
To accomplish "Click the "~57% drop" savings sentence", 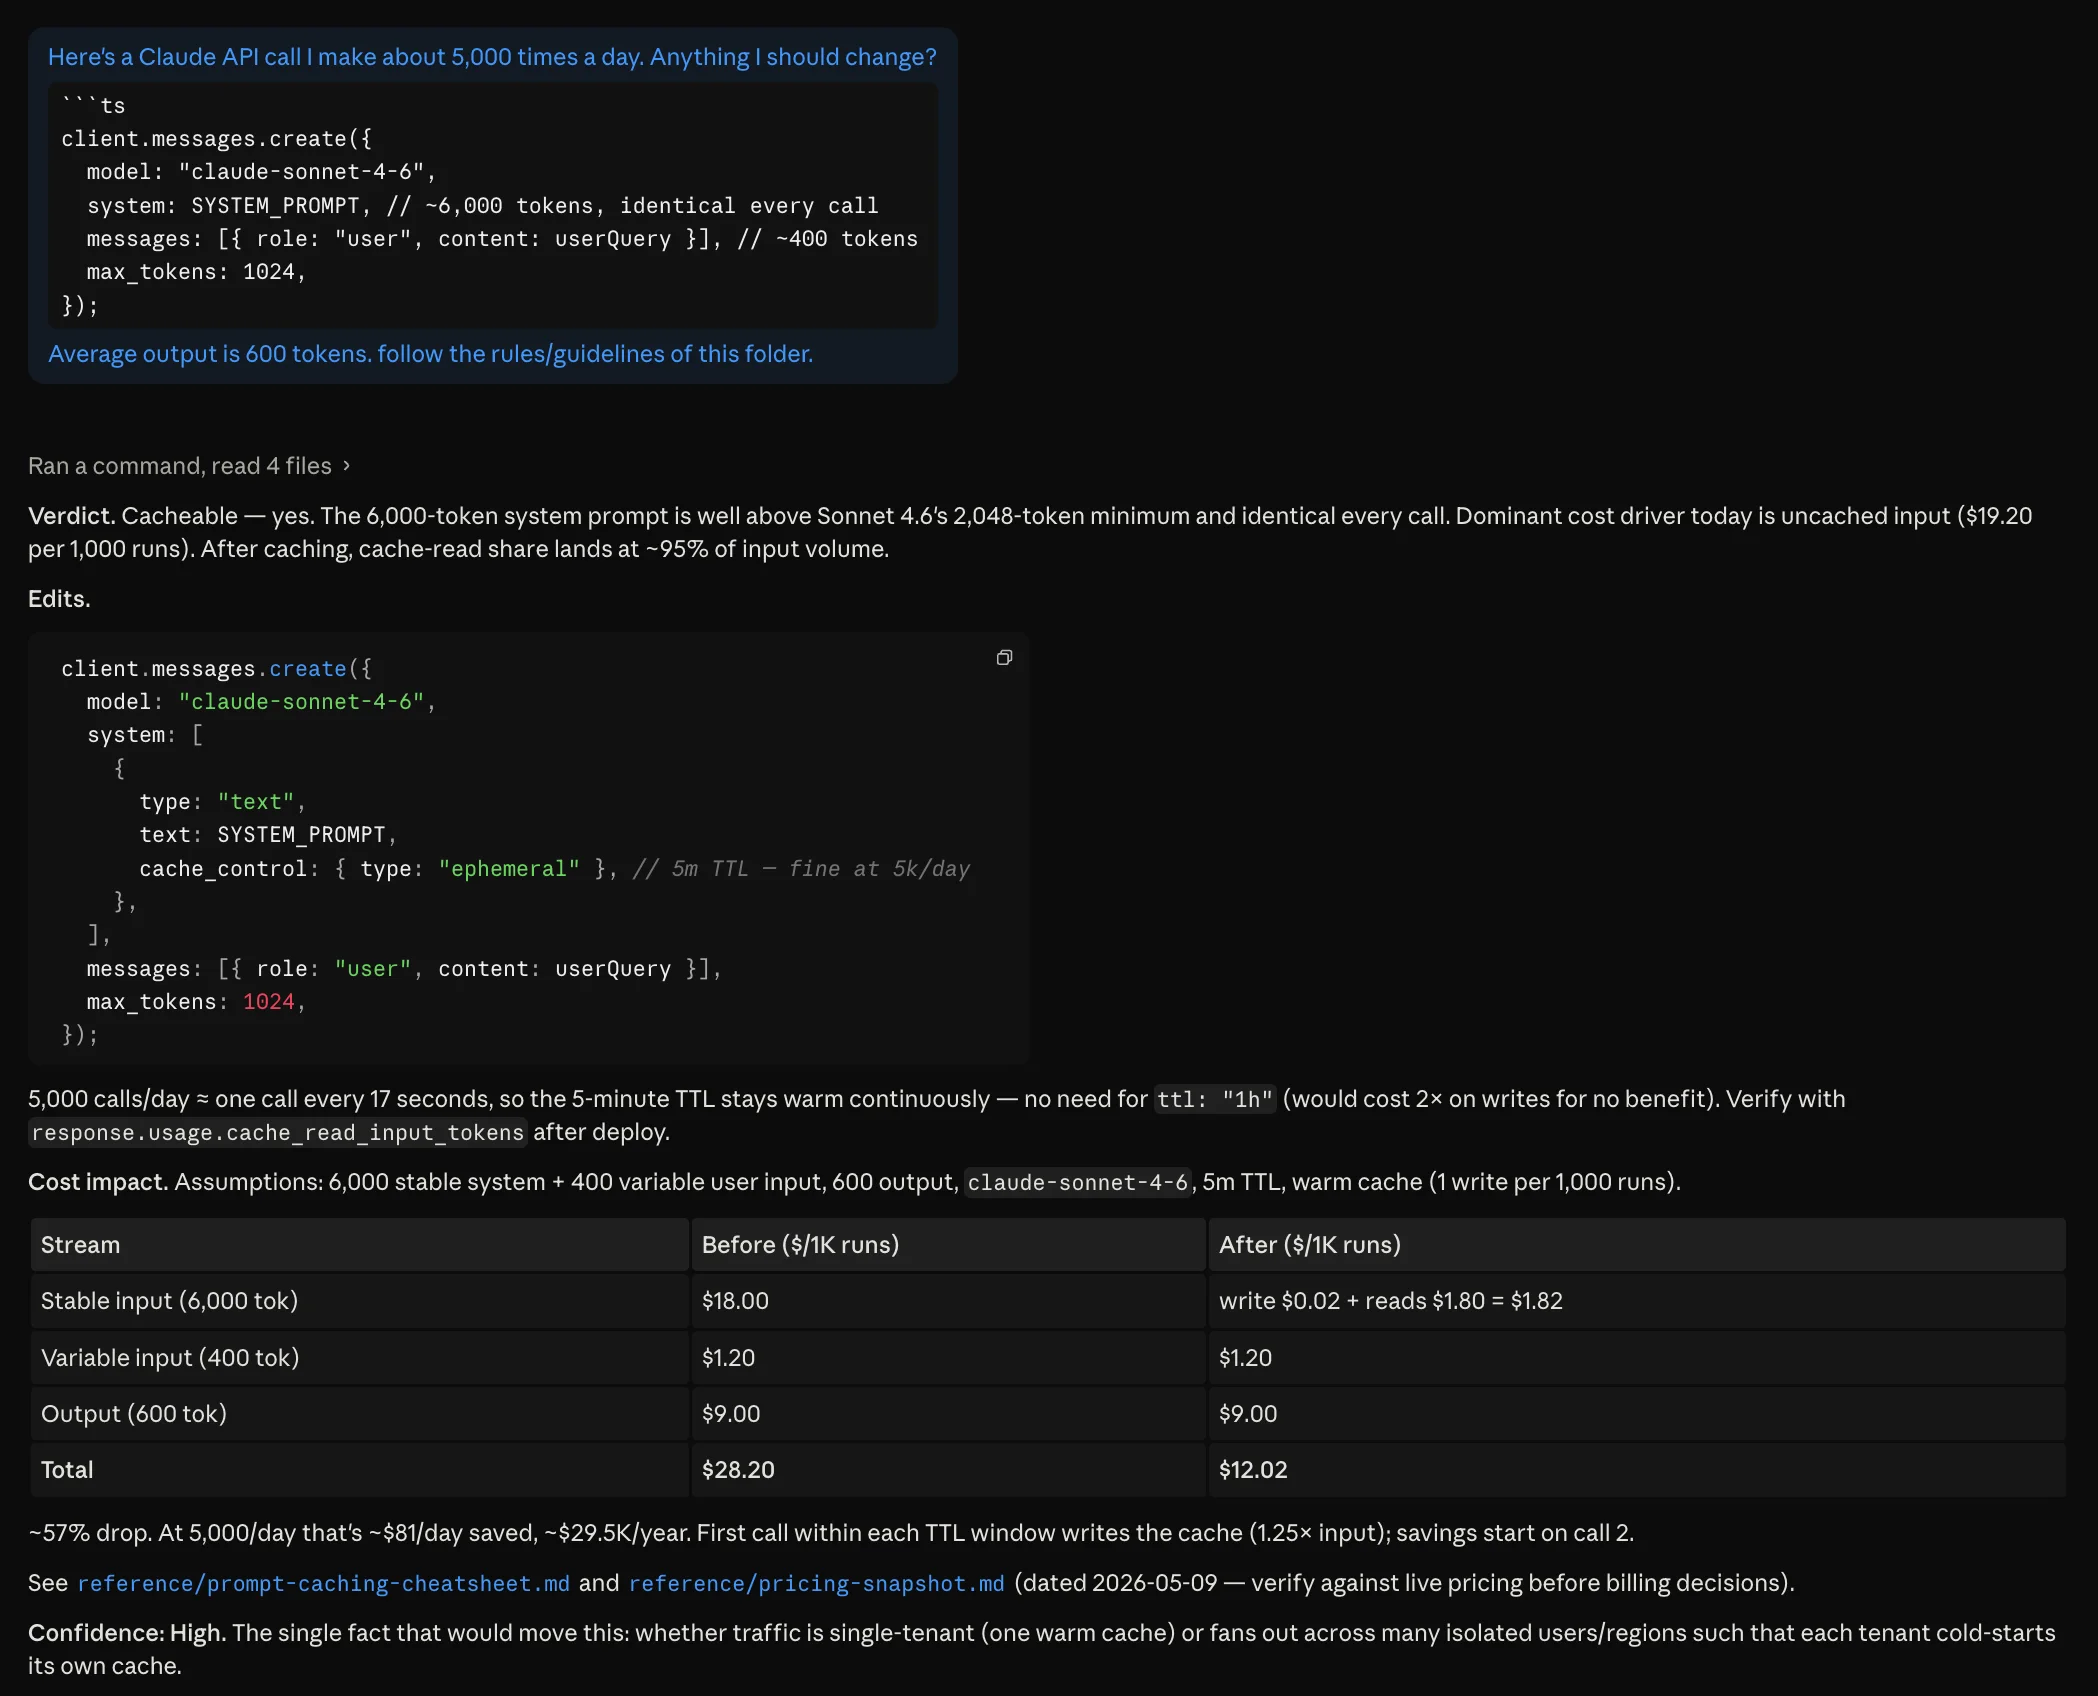I will pos(830,1533).
